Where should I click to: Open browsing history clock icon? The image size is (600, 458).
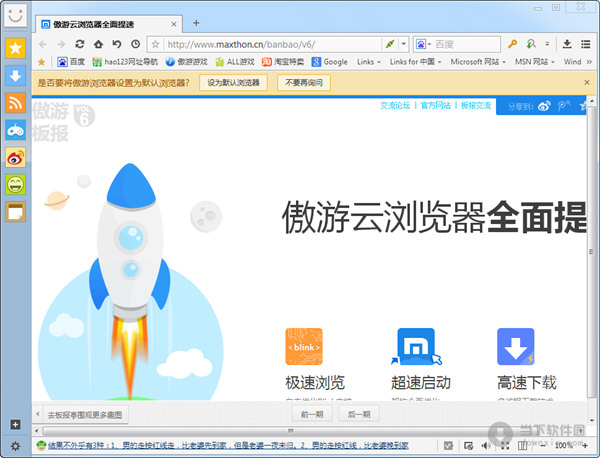coord(135,44)
